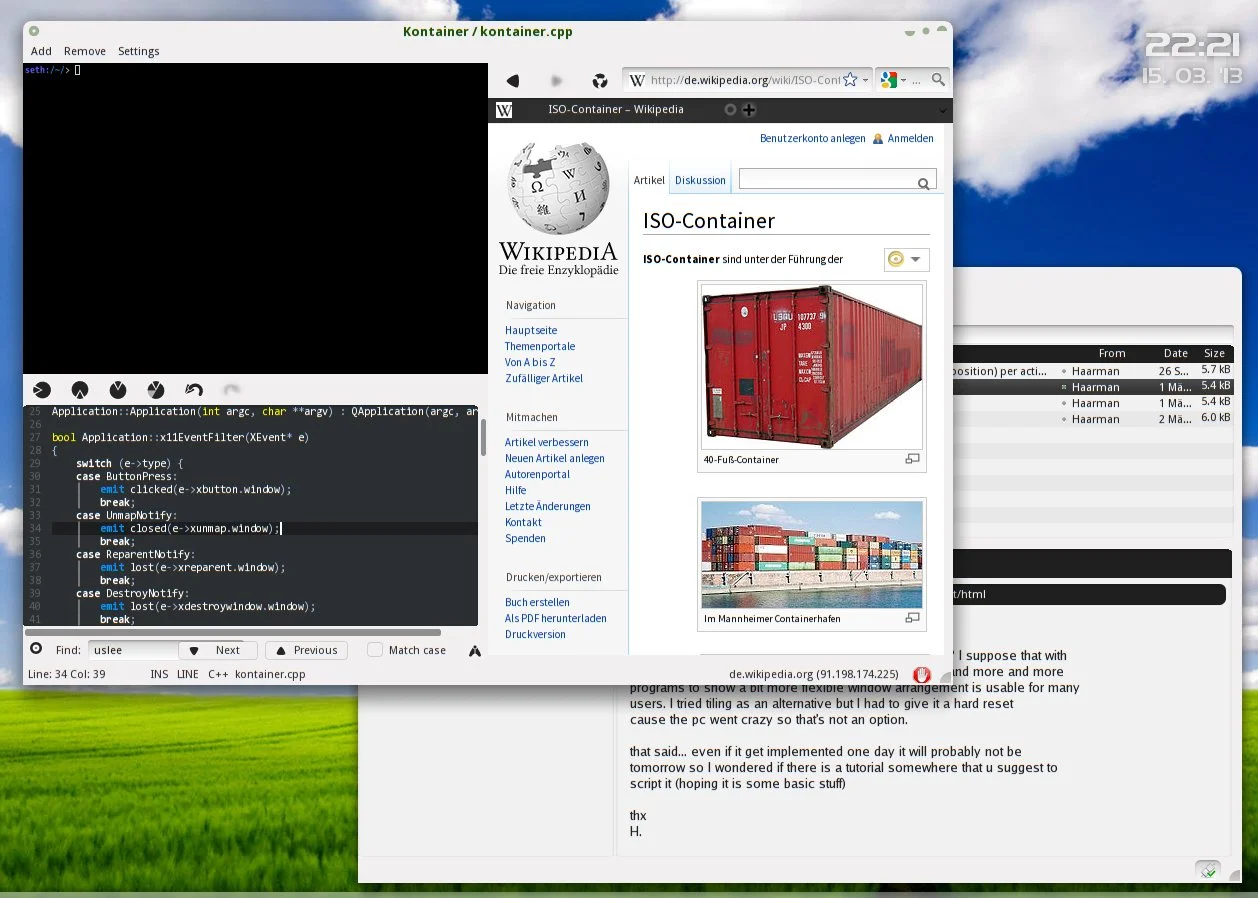Click the Wikipedia search magnifier icon

(x=923, y=183)
